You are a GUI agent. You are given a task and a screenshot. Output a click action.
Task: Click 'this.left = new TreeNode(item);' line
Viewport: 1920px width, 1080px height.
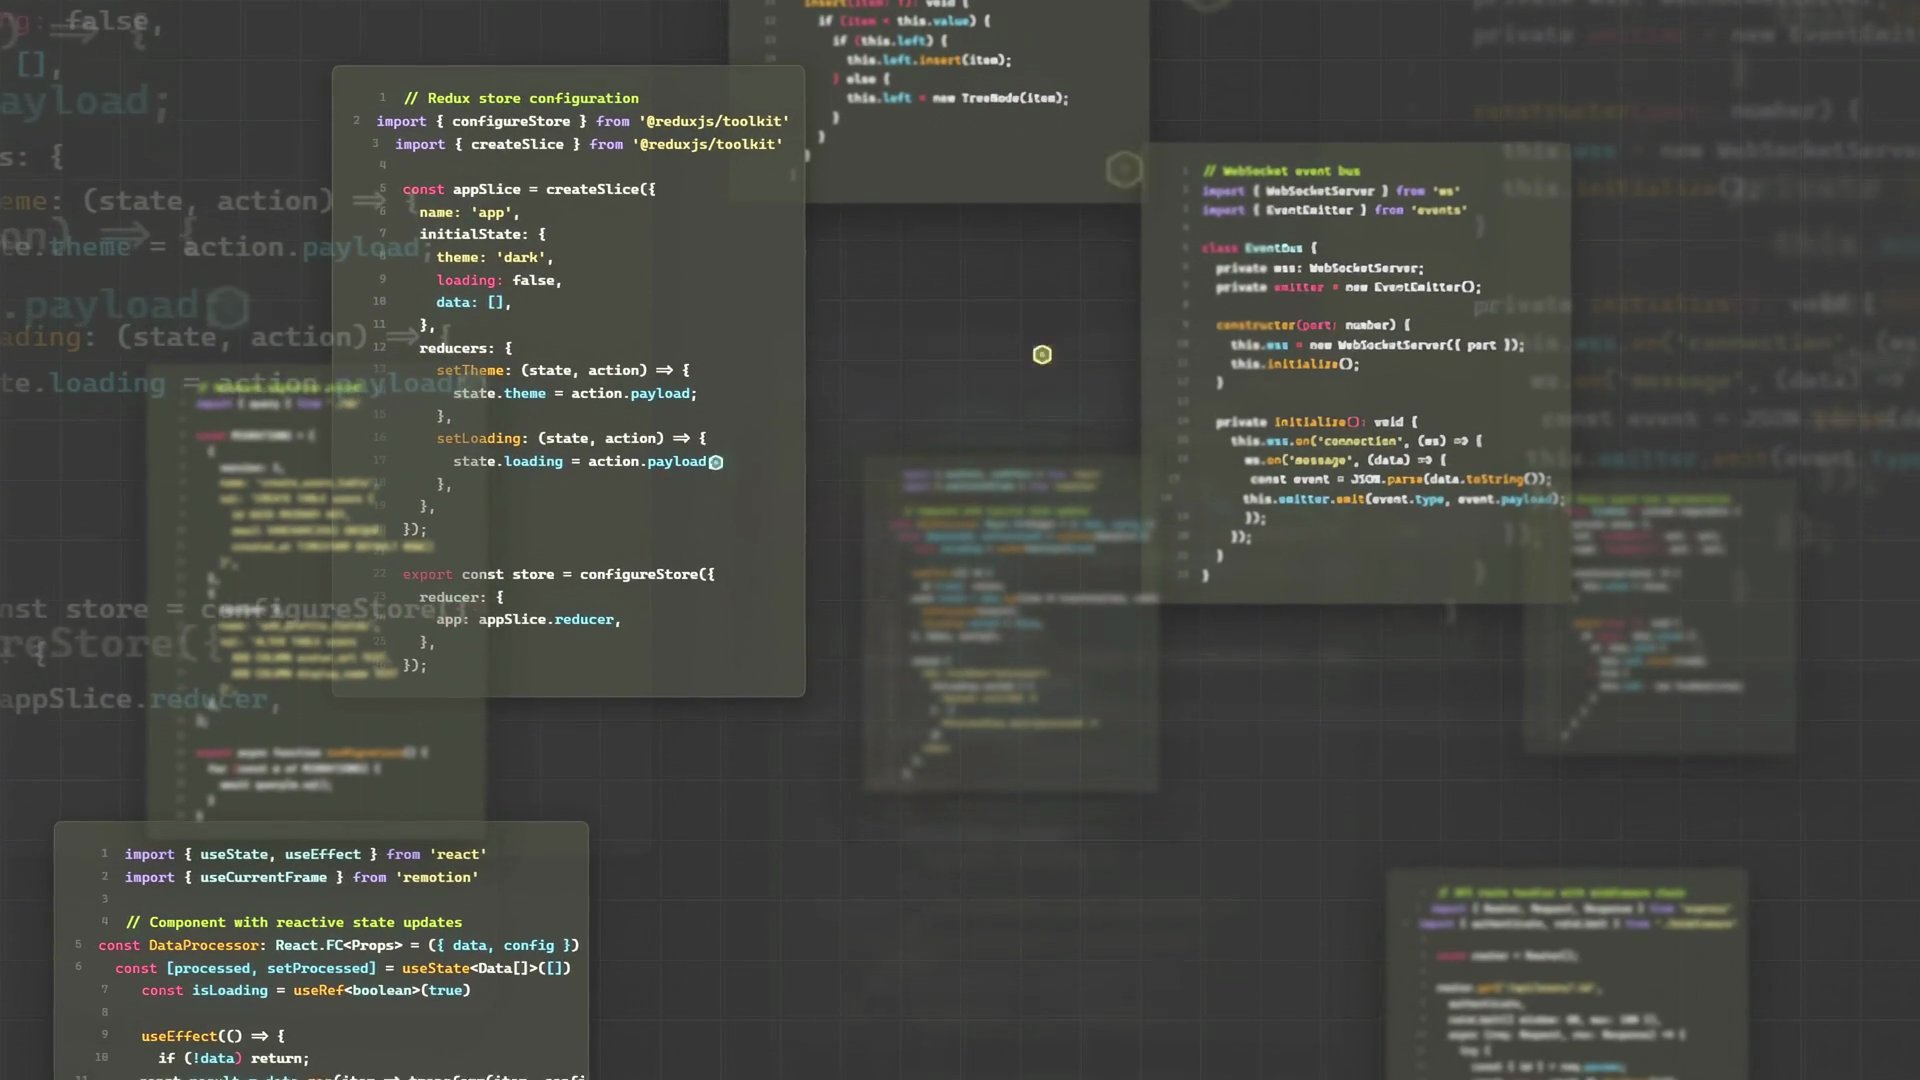point(958,98)
